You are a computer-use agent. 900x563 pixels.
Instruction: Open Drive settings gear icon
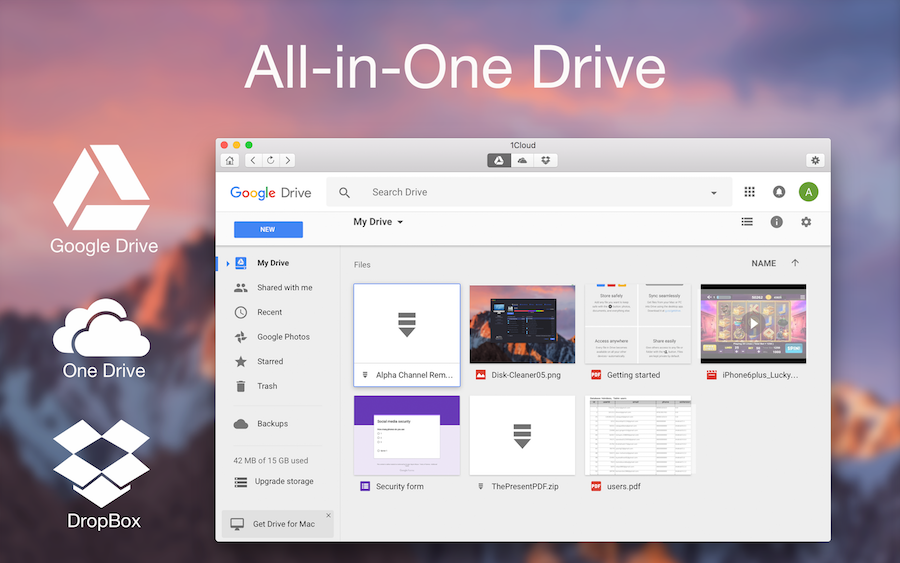coord(806,222)
